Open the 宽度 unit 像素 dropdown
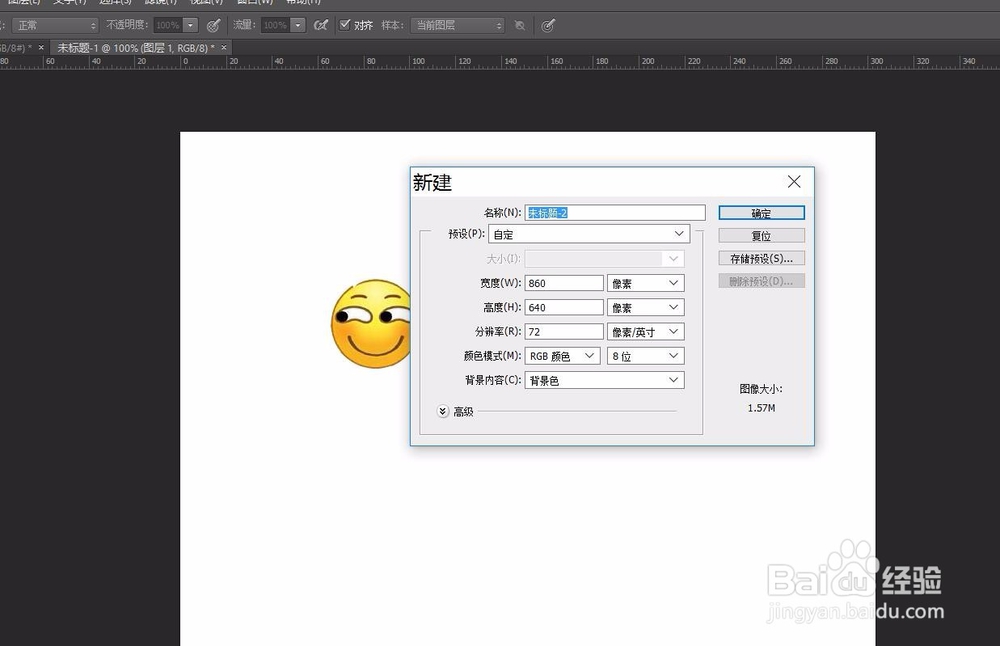Screen dimensions: 1000x646 pos(645,283)
